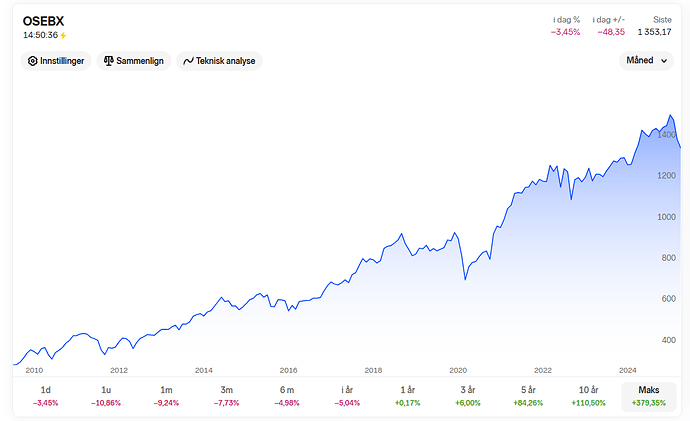Screen dimensions: 690x421
Task: Choose the 6 m period
Action: click(x=287, y=396)
